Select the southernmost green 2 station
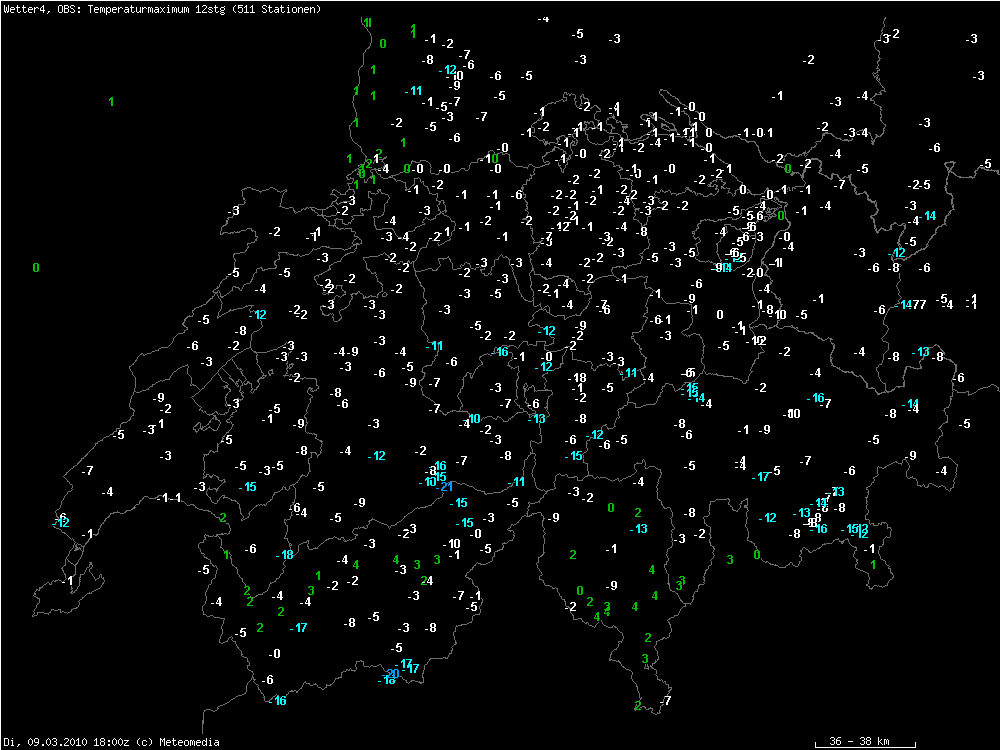Viewport: 1000px width, 750px height. point(637,706)
